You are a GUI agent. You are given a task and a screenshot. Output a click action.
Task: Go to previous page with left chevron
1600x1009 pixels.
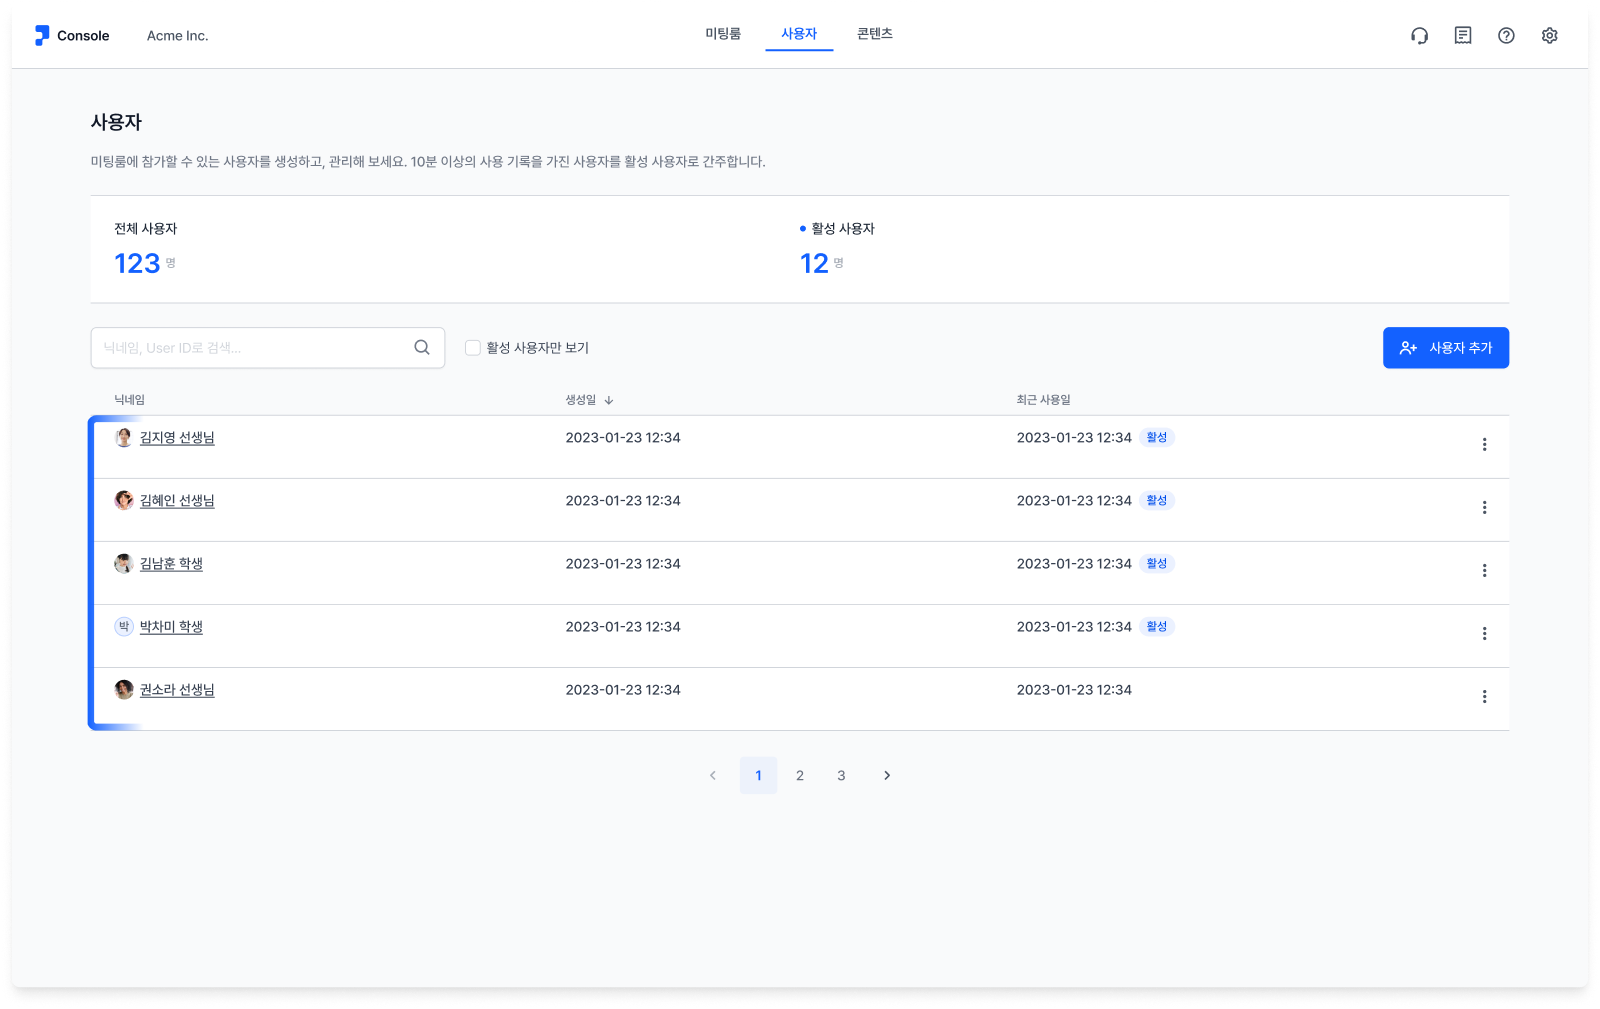click(x=713, y=776)
